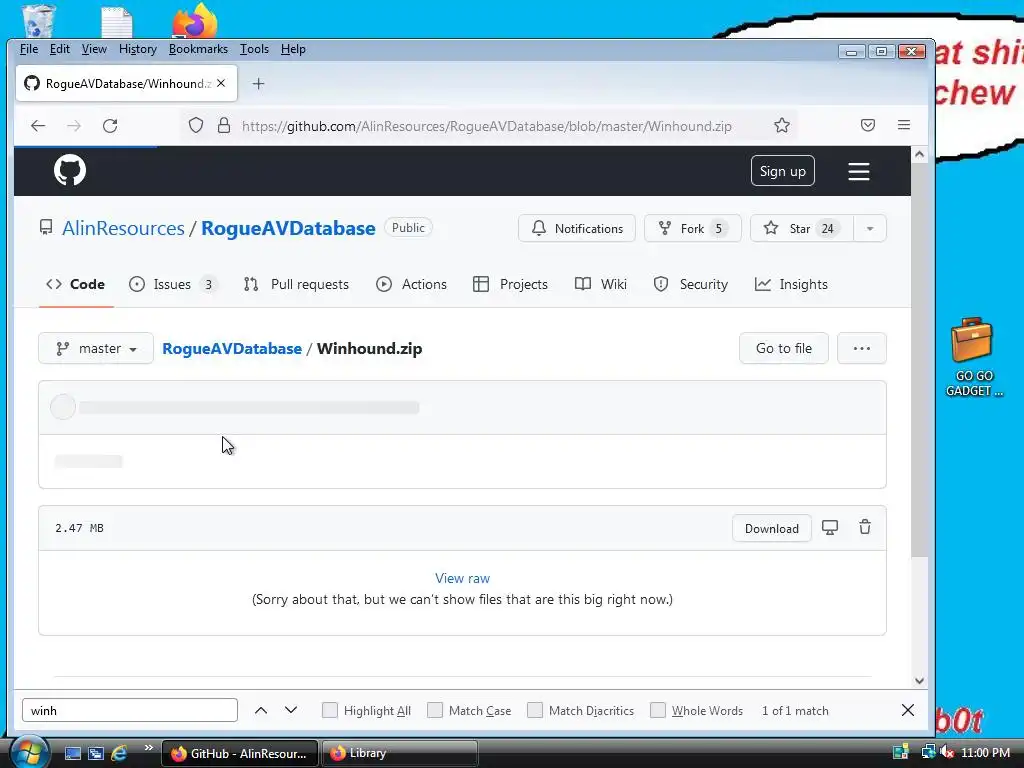Click Go to file button
This screenshot has width=1024, height=768.
click(784, 348)
